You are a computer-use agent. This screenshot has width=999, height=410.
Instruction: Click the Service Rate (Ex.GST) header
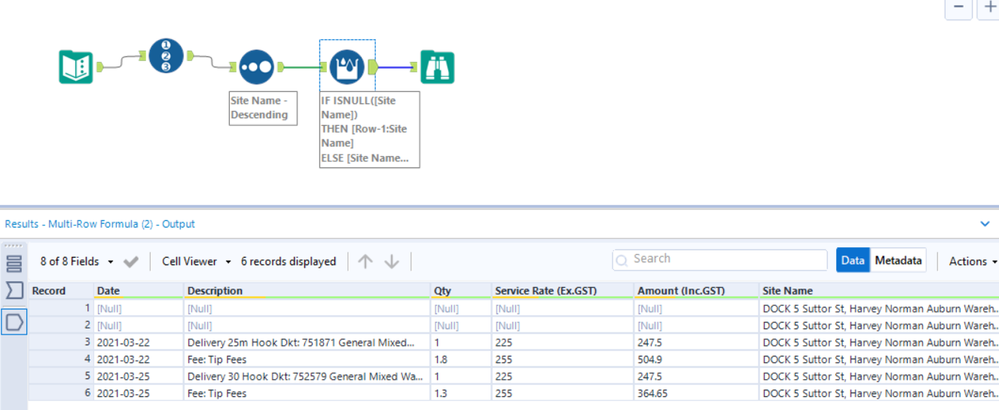coord(563,291)
